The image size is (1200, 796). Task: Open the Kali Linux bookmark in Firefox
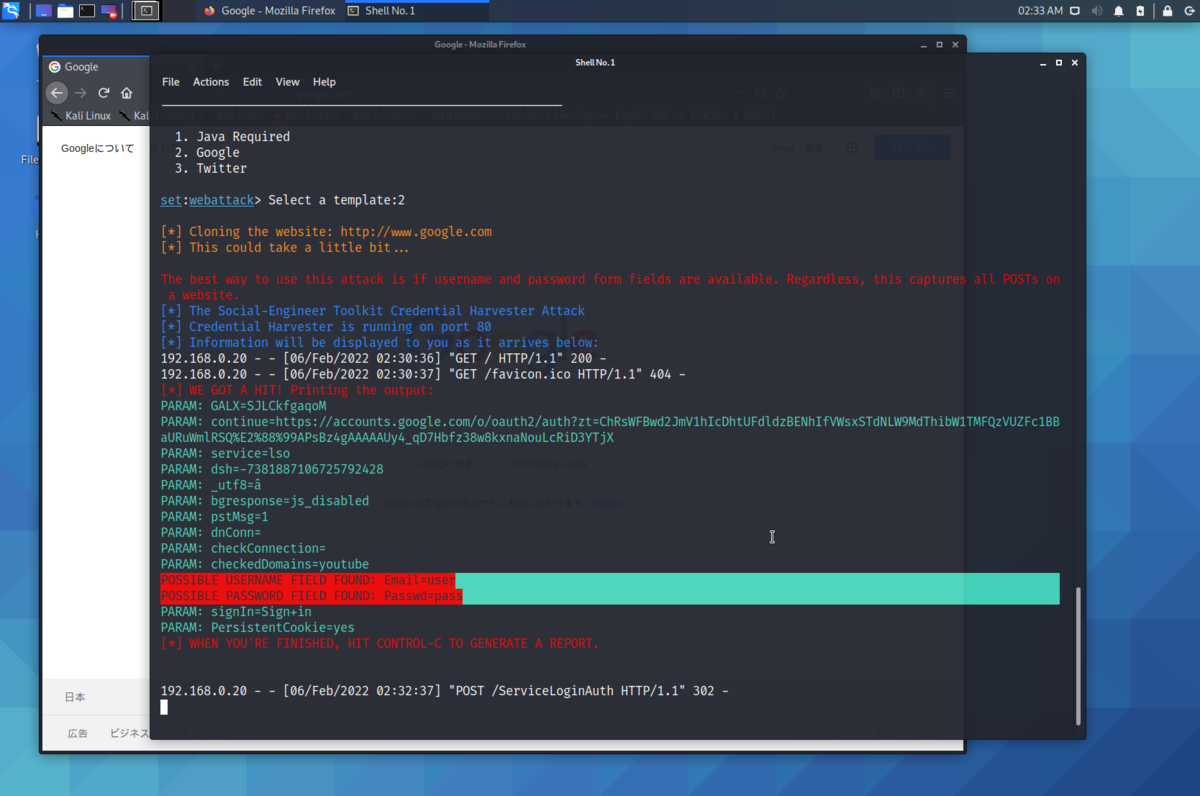(x=80, y=116)
